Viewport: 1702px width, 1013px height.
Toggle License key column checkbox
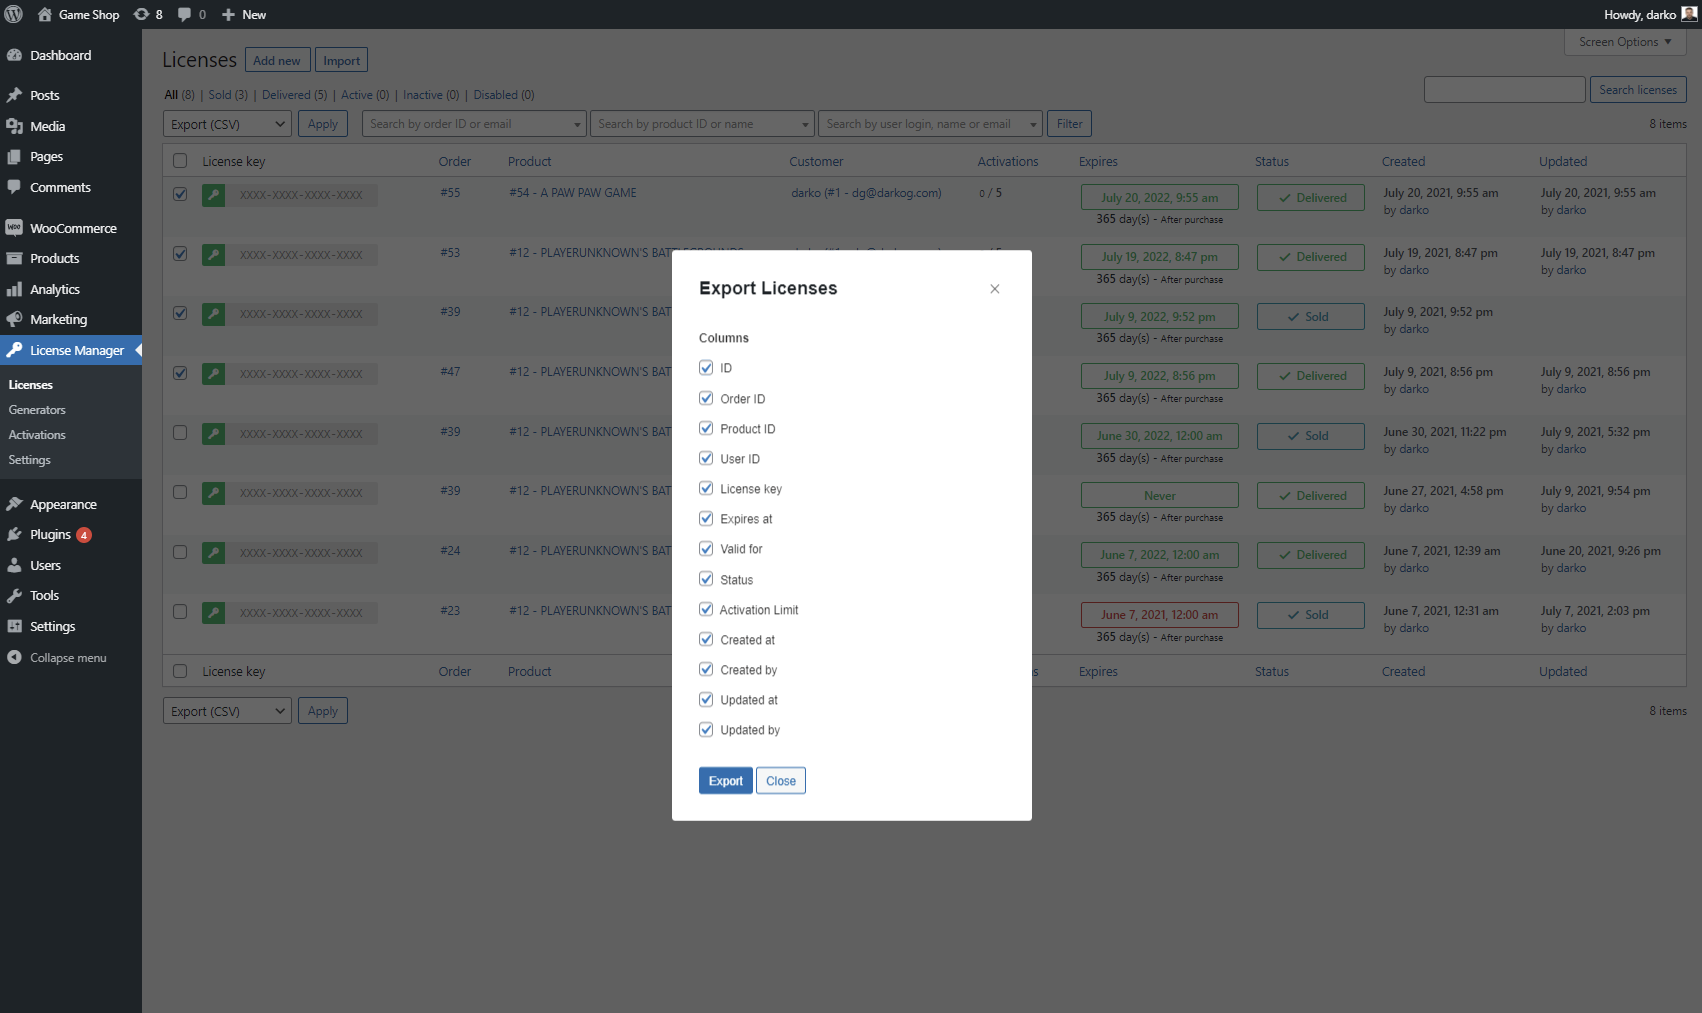(x=706, y=488)
